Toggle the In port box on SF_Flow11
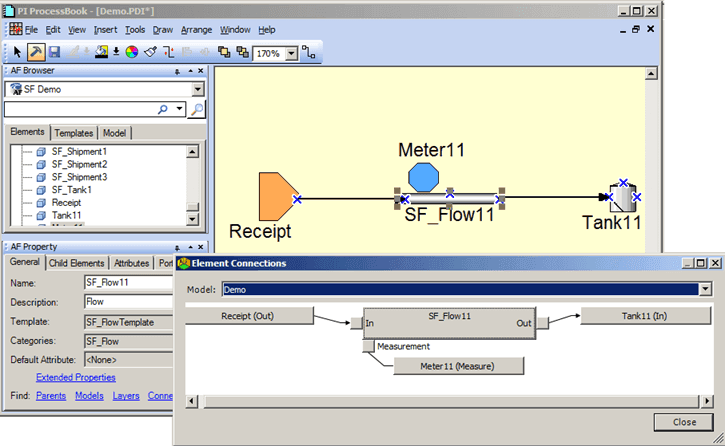Viewport: 725px width, 446px height. [356, 323]
